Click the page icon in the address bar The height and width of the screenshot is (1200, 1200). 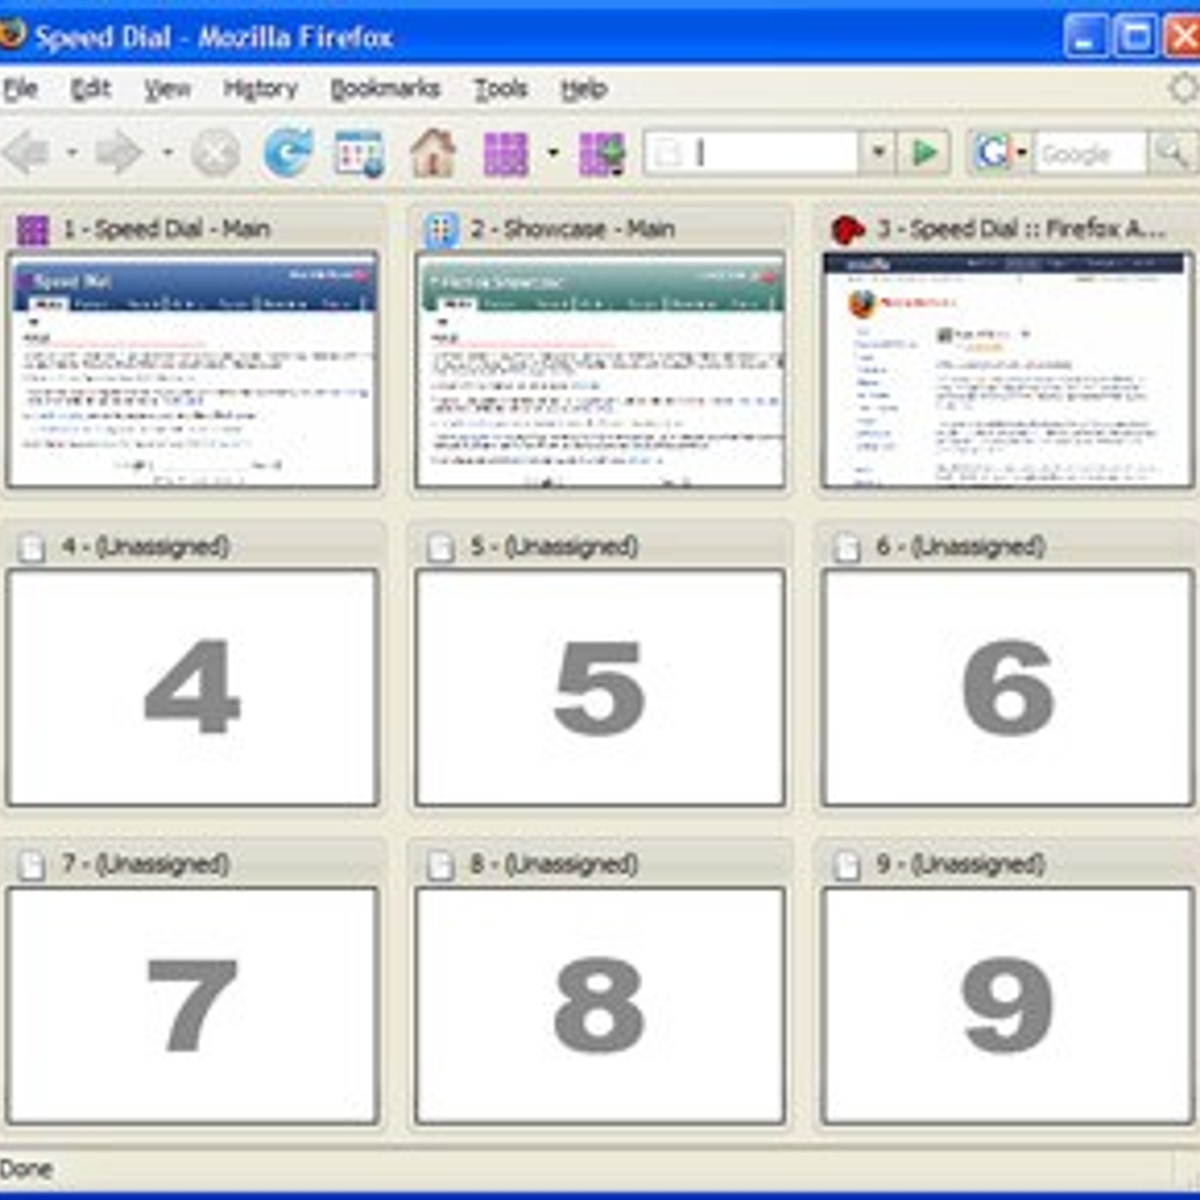tap(668, 153)
